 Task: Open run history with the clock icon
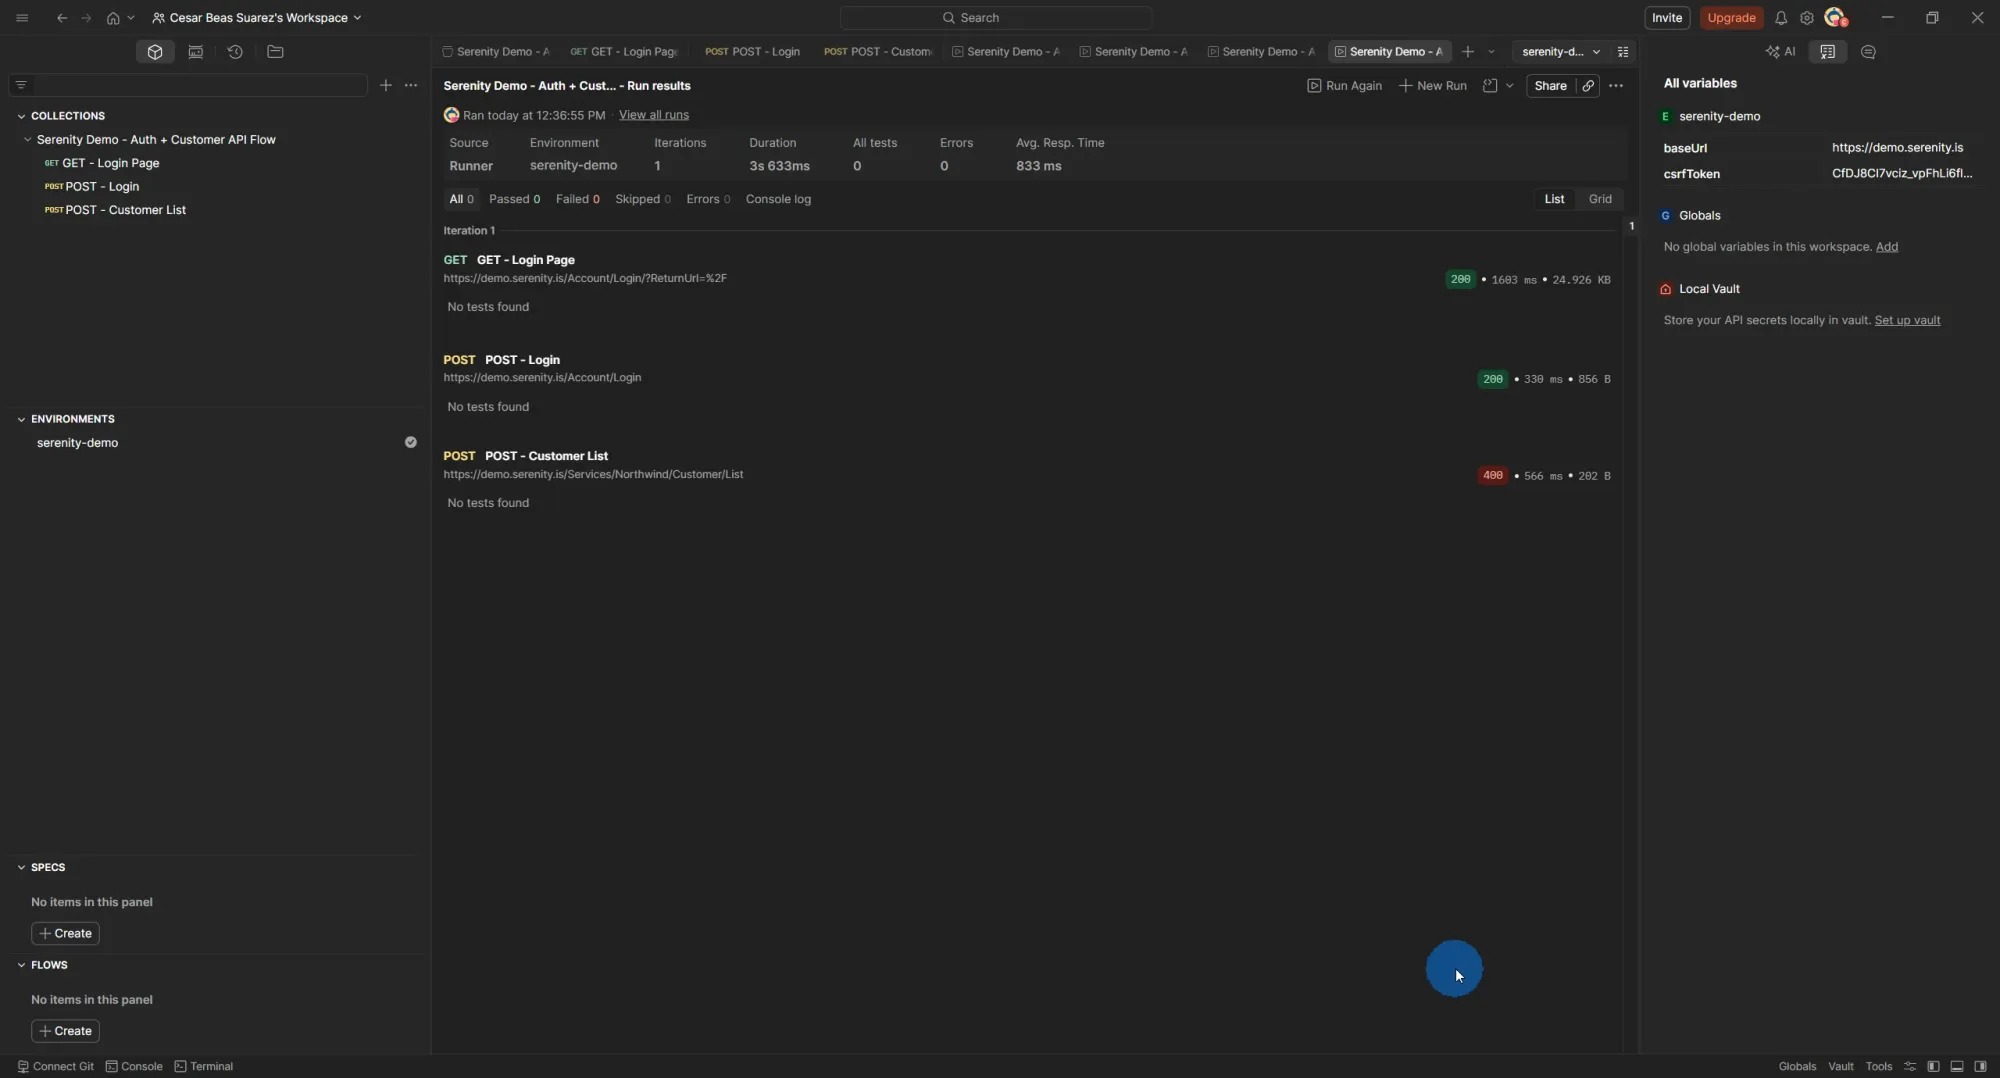236,52
